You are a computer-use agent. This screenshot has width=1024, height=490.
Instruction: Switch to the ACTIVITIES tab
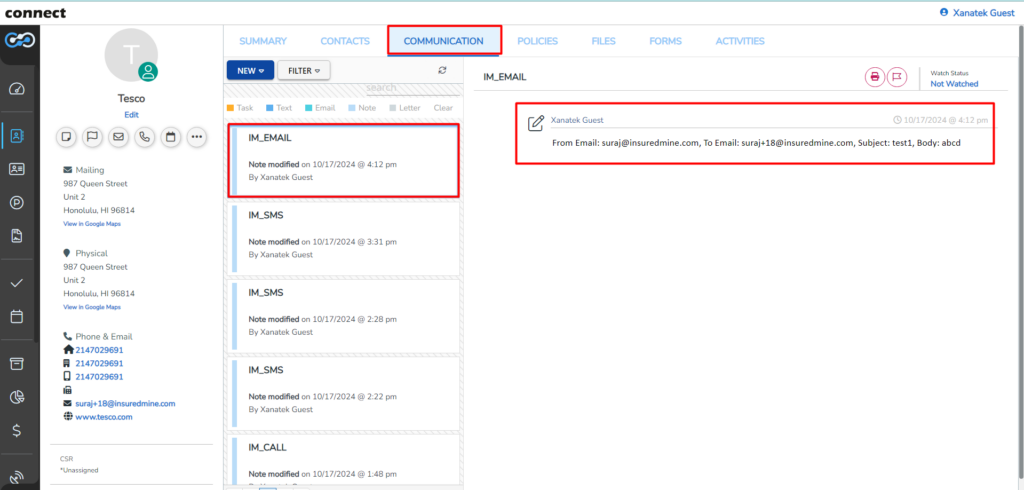click(740, 41)
